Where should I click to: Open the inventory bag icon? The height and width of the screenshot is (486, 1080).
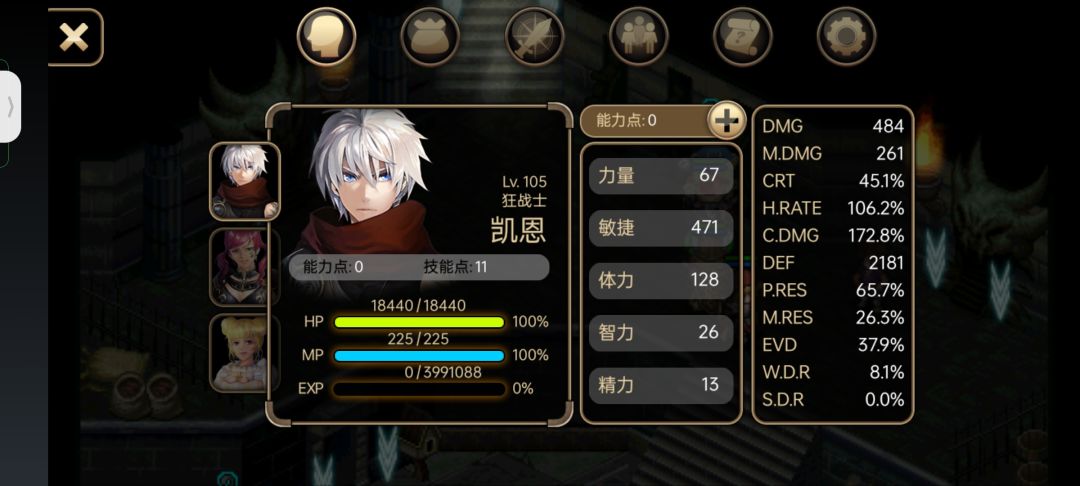click(x=430, y=36)
